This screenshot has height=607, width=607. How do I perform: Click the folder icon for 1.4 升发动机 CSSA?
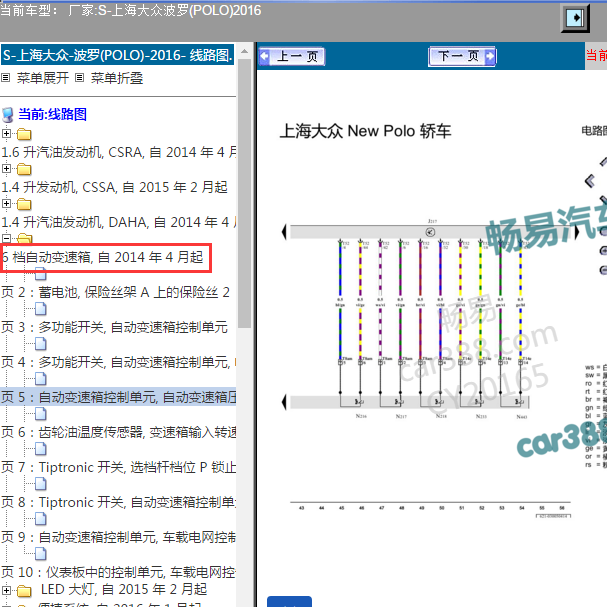point(24,169)
